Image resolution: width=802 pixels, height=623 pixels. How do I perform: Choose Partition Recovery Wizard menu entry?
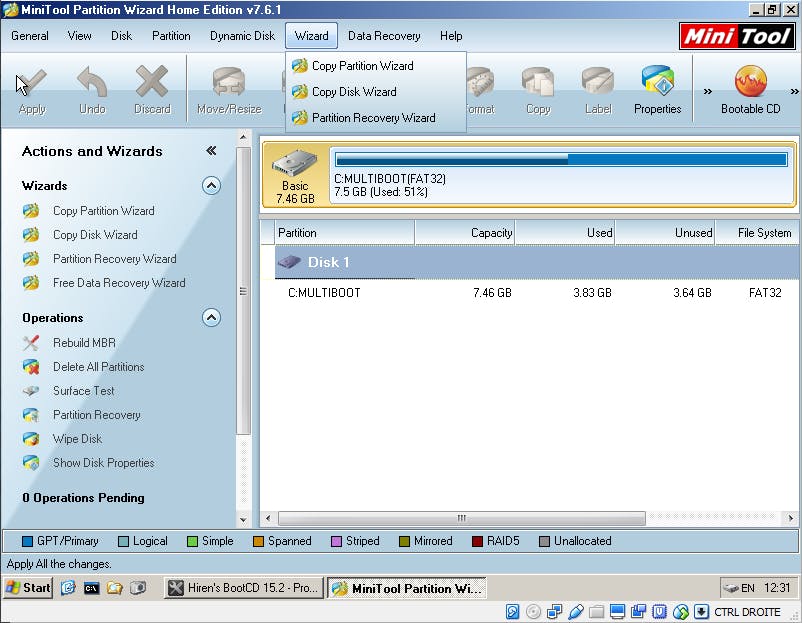373,118
